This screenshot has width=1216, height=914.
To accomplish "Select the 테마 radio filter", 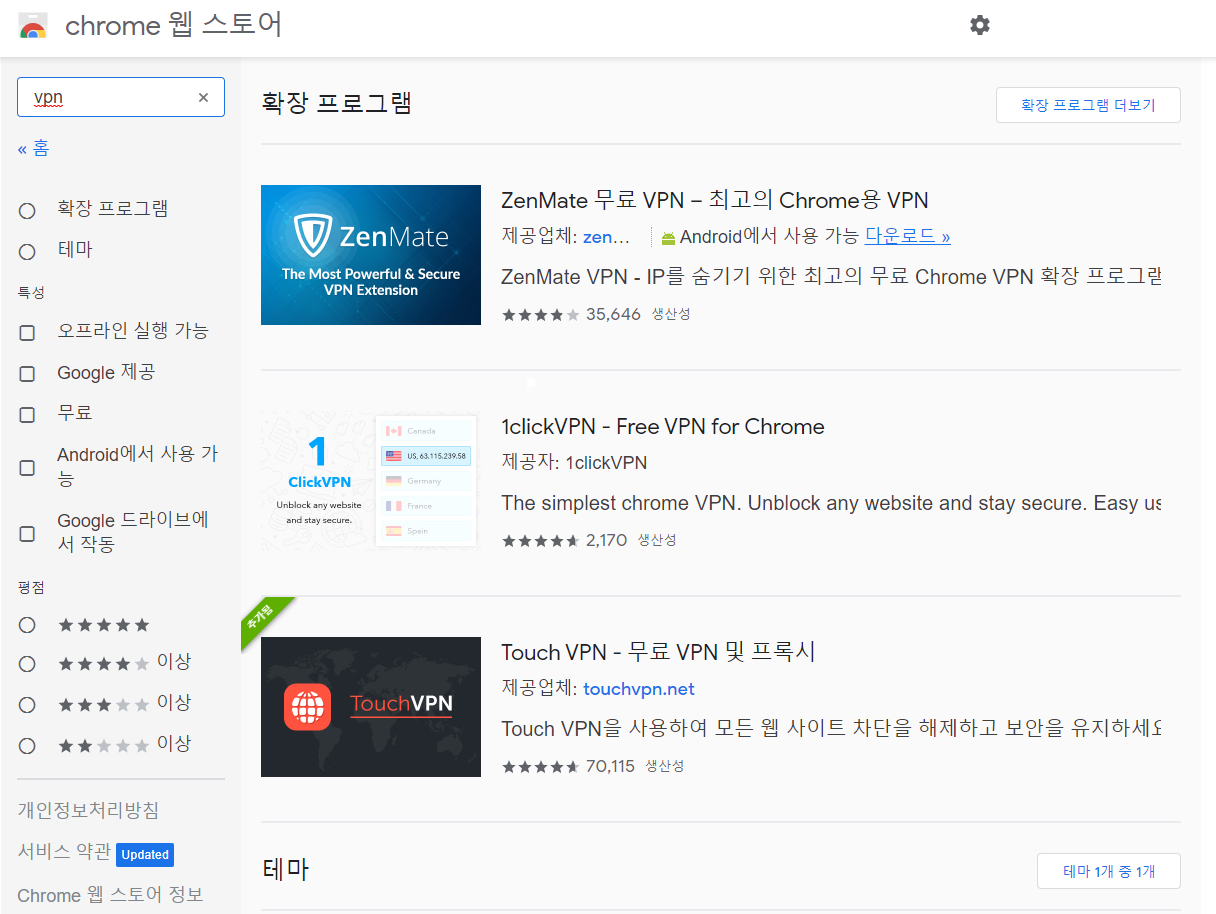I will click(x=27, y=251).
